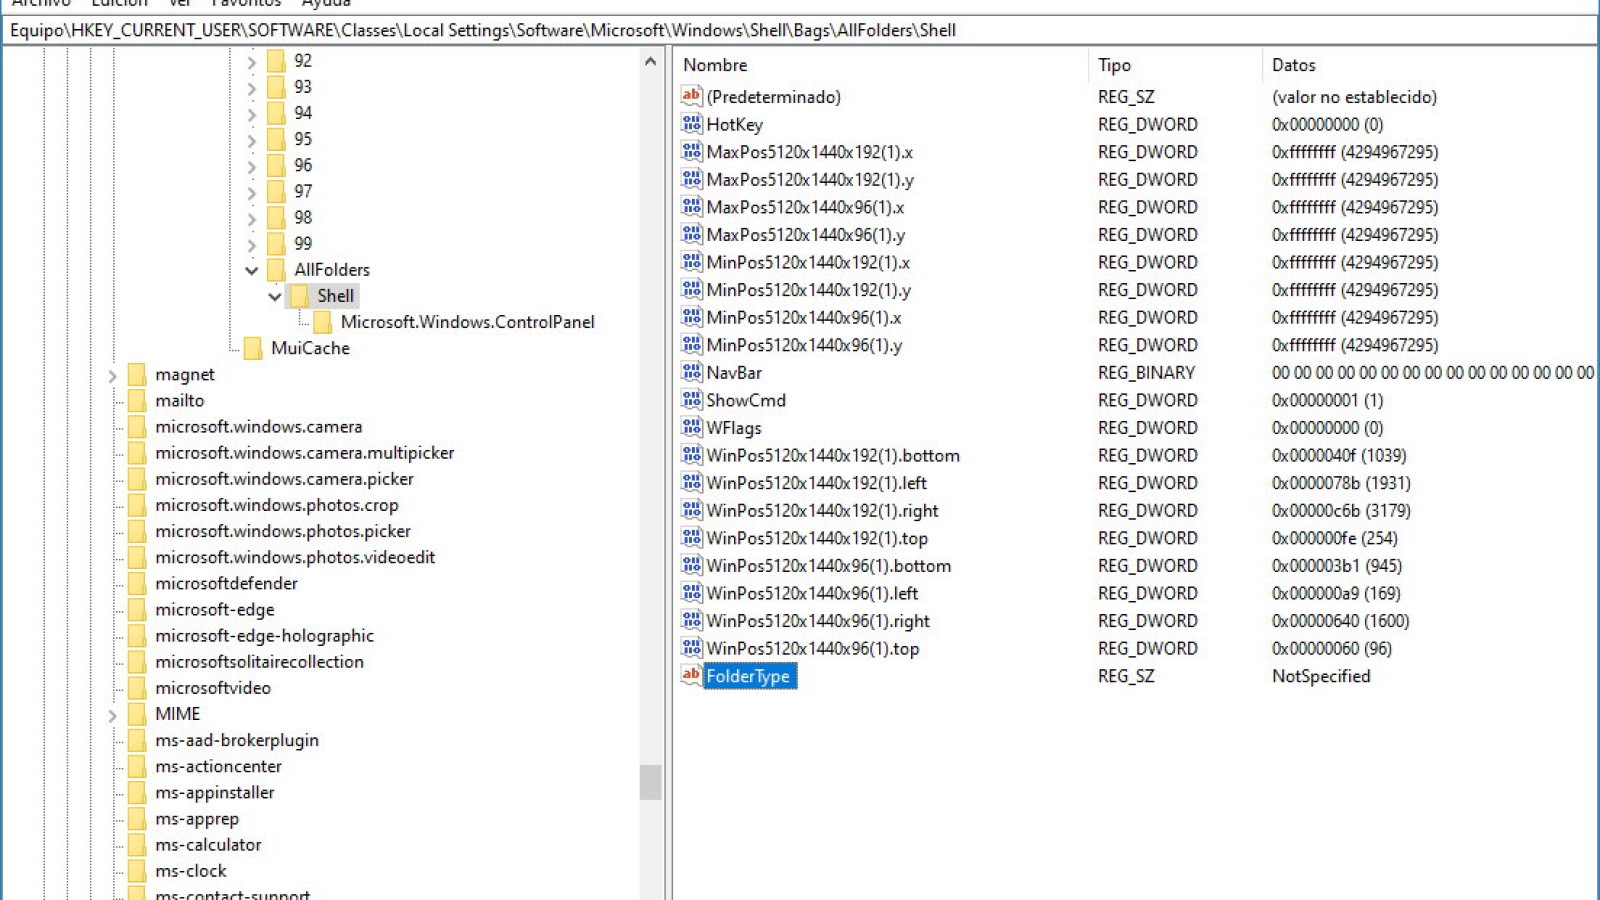
Task: Select the WinPos5120x1440x192(1).right value name
Action: (823, 510)
